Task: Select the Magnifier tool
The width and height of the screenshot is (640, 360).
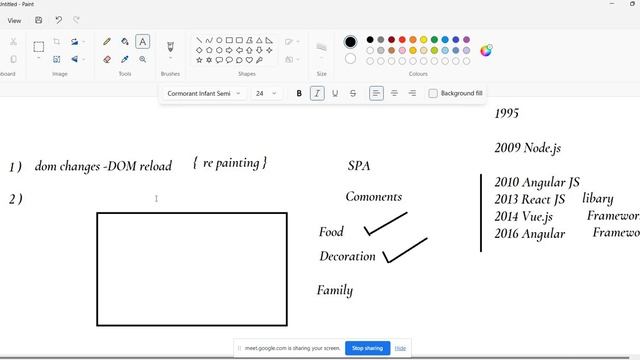Action: click(142, 60)
